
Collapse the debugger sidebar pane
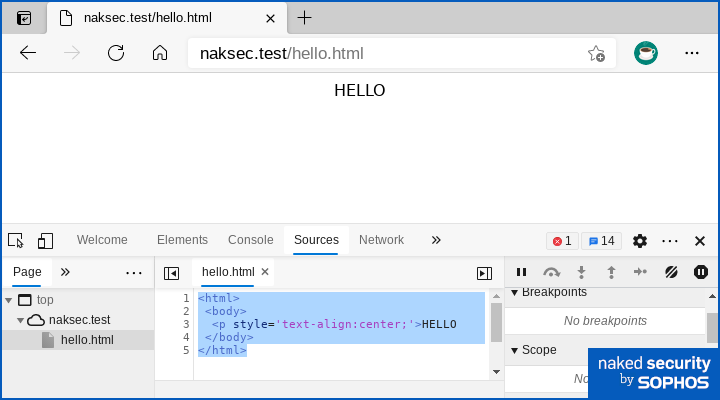coord(484,272)
